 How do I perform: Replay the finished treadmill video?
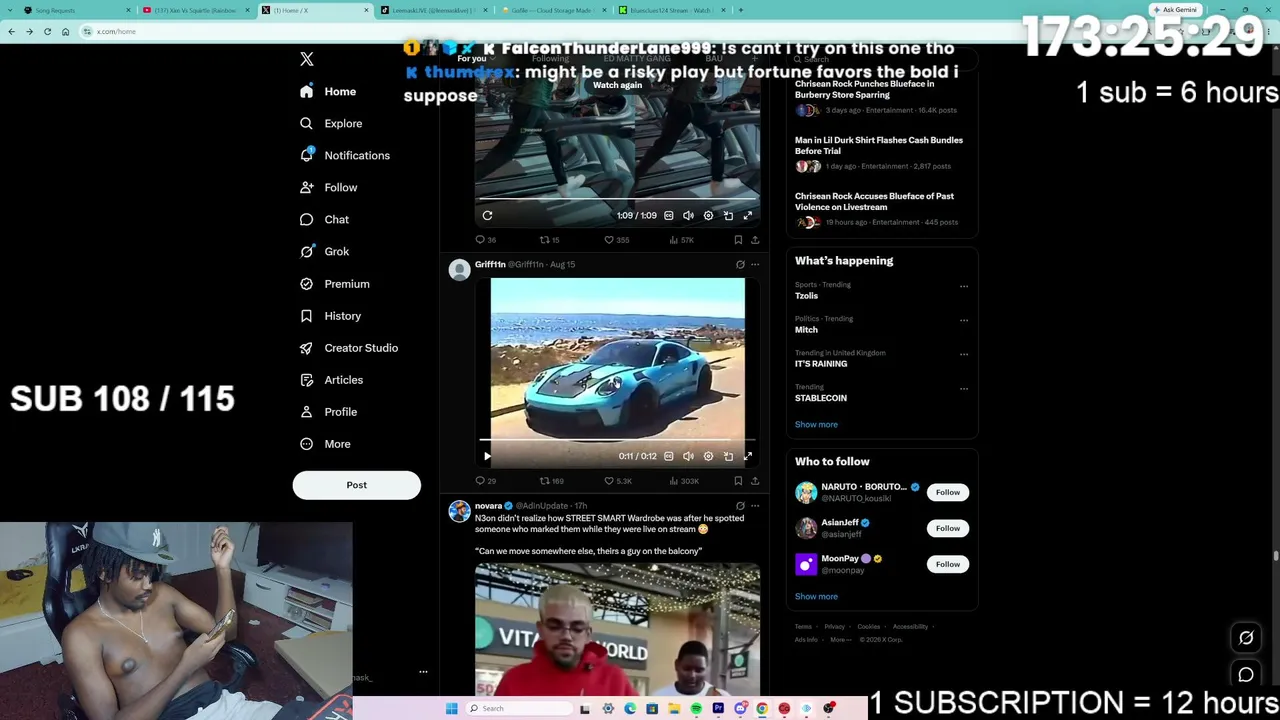[487, 215]
